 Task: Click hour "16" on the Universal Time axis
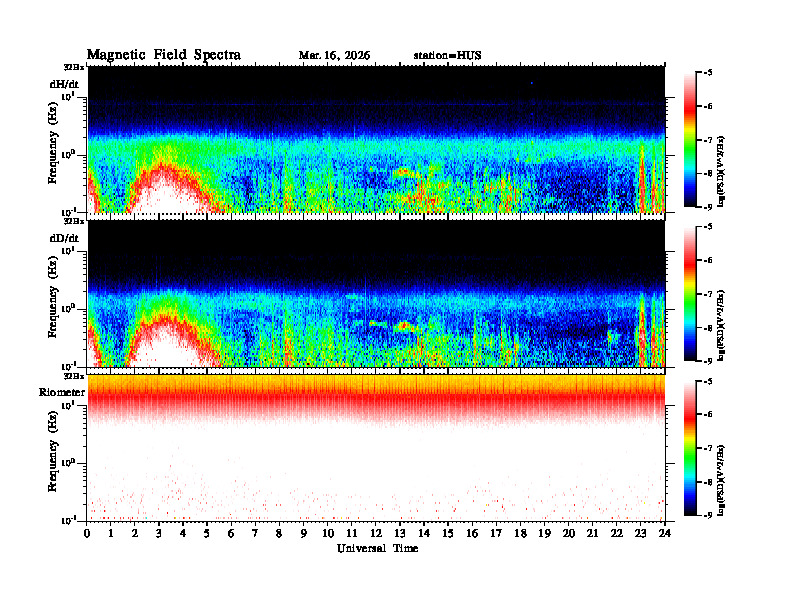[472, 533]
